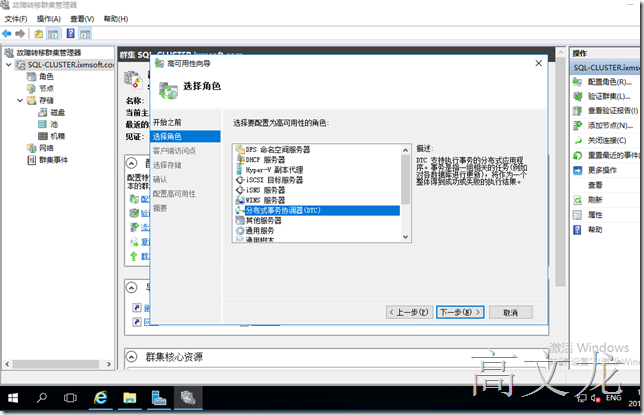
Task: Open the 查看(V) menu
Action: tap(82, 19)
